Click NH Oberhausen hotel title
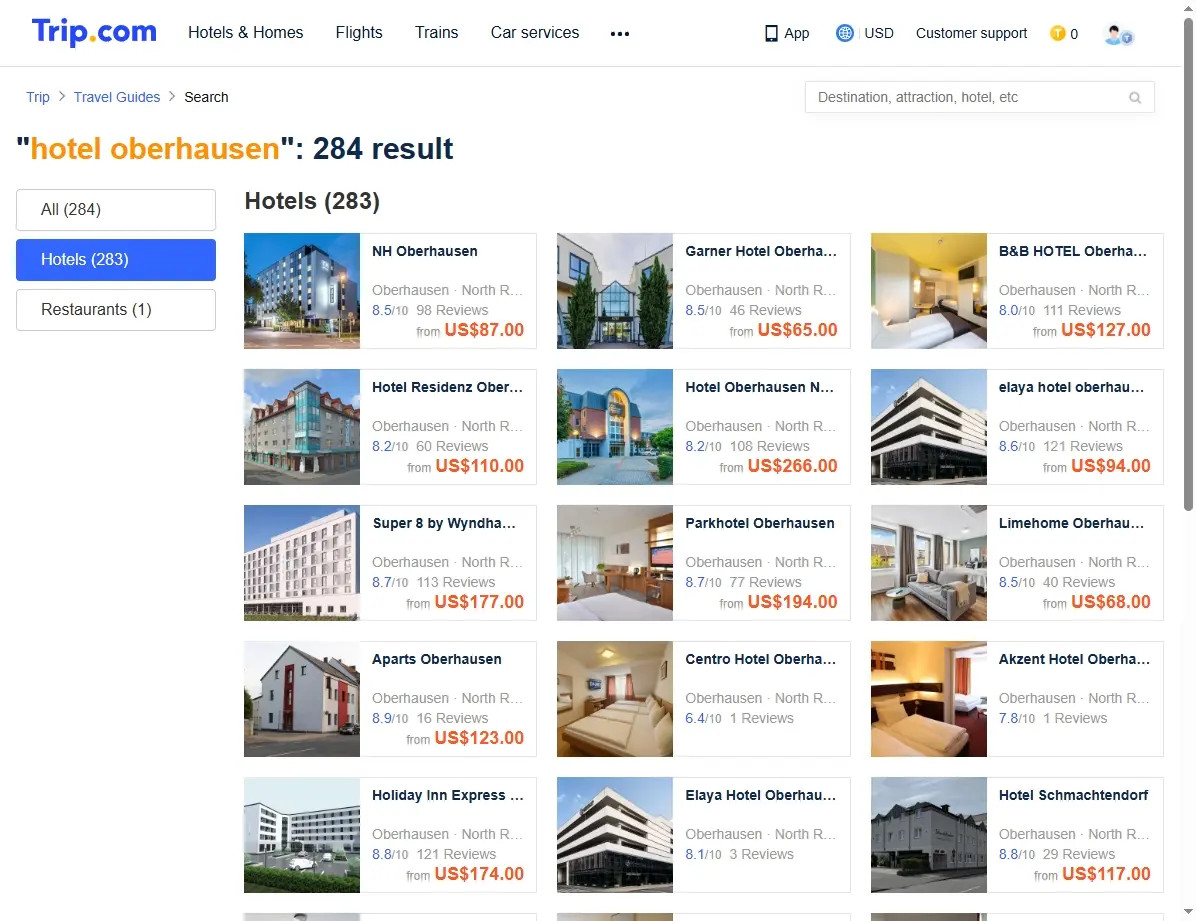The height and width of the screenshot is (921, 1196). (x=425, y=251)
